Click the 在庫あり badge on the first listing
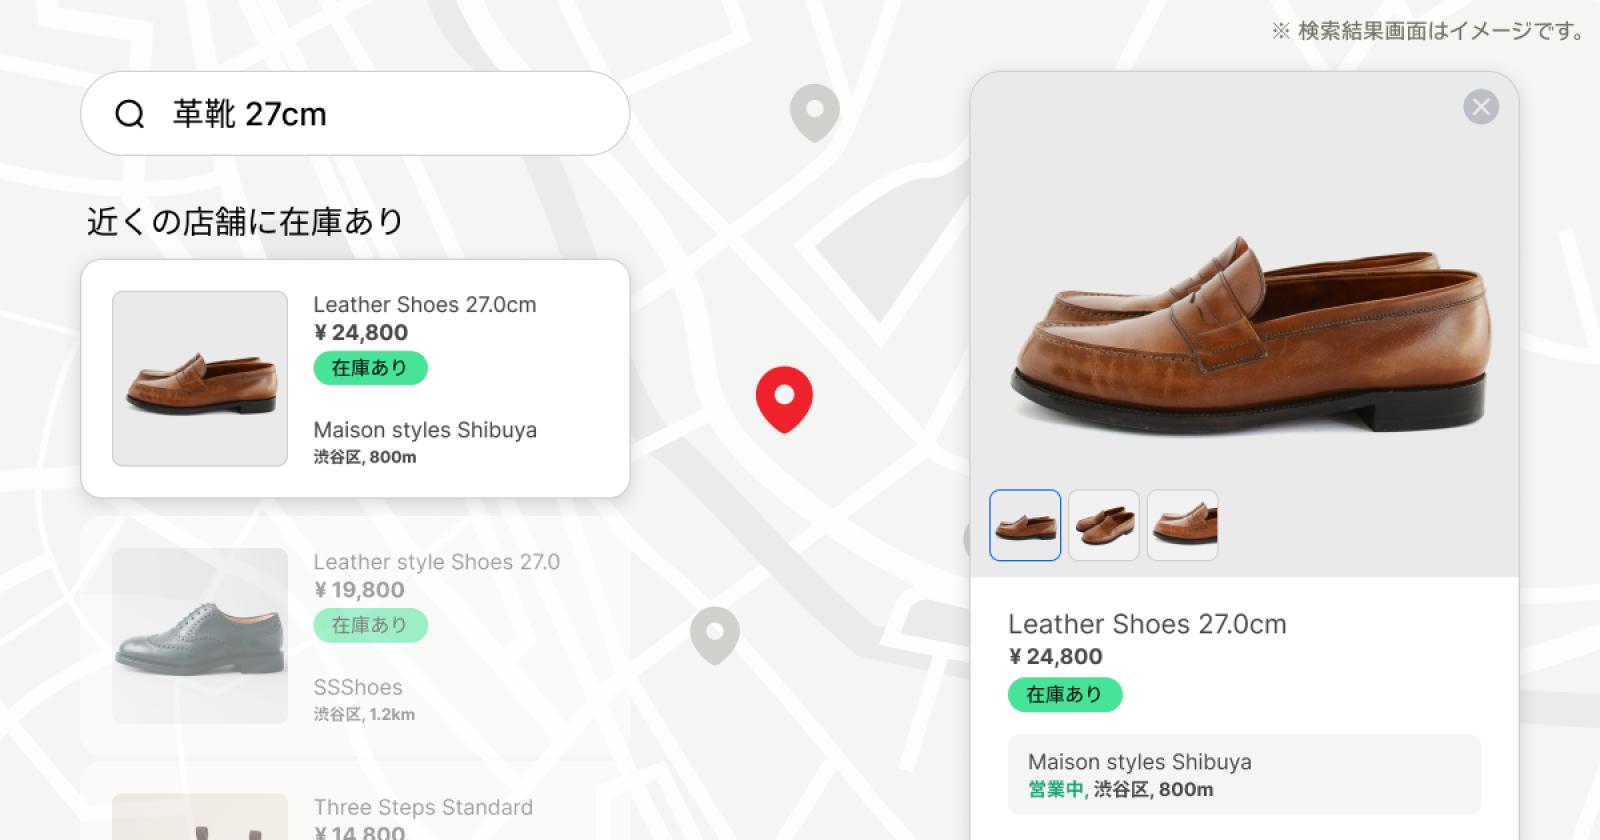Viewport: 1600px width, 840px height. pos(370,368)
